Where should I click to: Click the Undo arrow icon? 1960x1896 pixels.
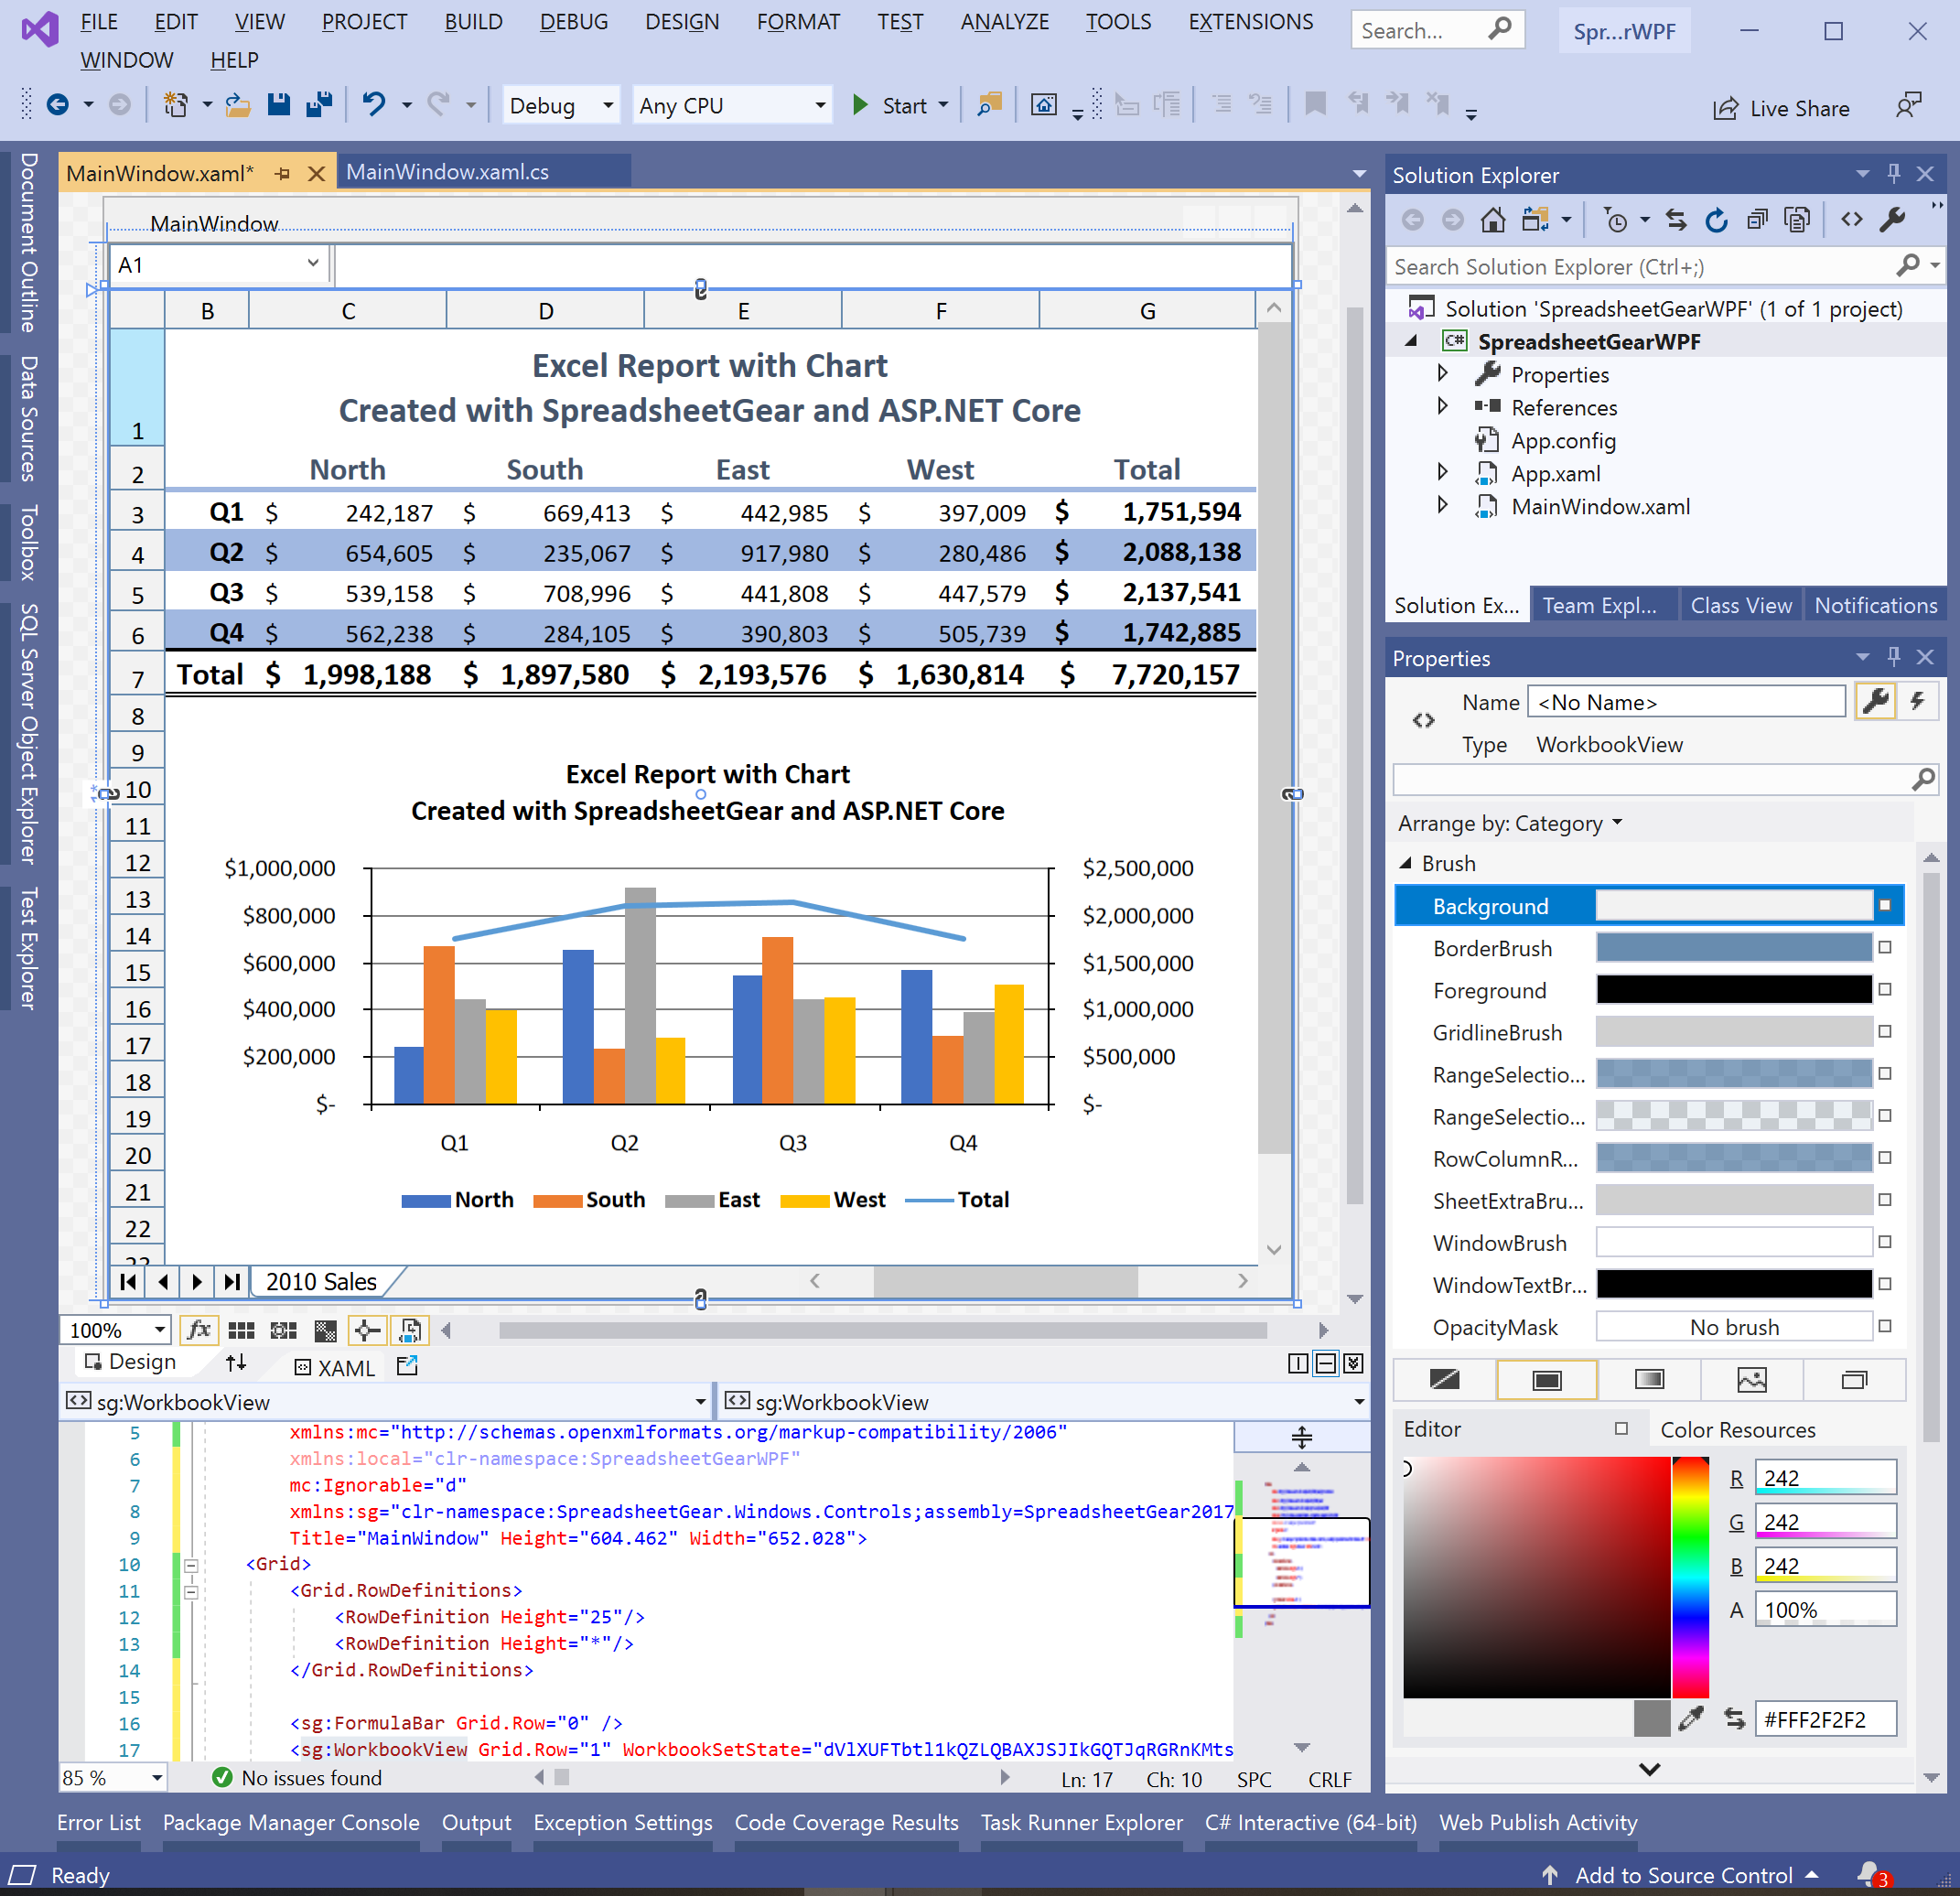pos(374,105)
